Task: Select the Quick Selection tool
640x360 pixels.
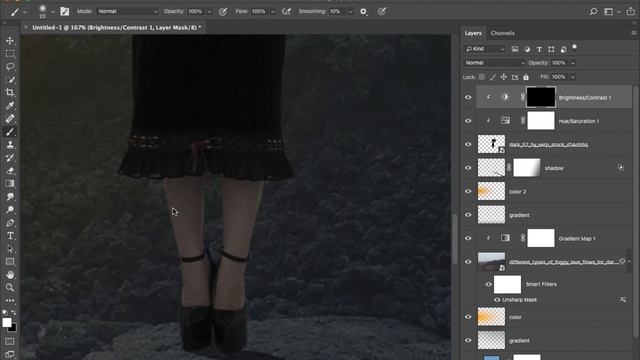Action: [x=10, y=80]
